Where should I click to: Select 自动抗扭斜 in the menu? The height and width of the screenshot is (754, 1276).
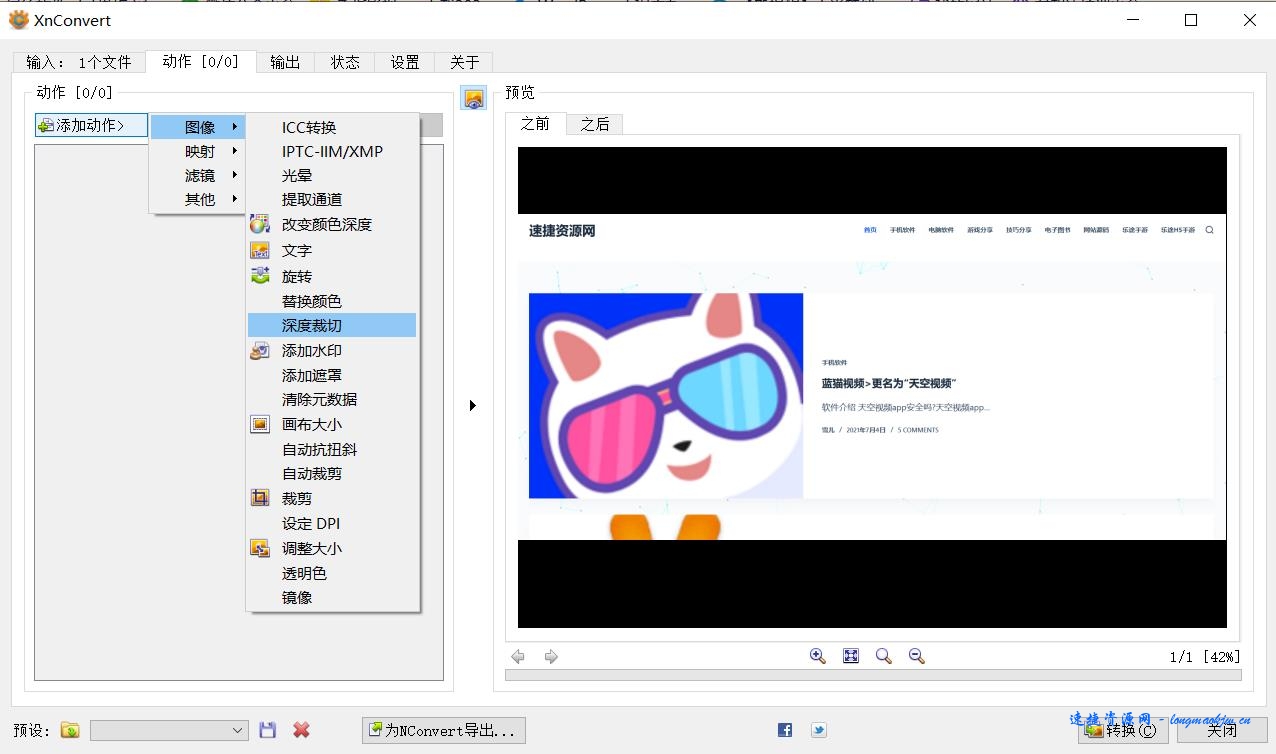click(332, 450)
